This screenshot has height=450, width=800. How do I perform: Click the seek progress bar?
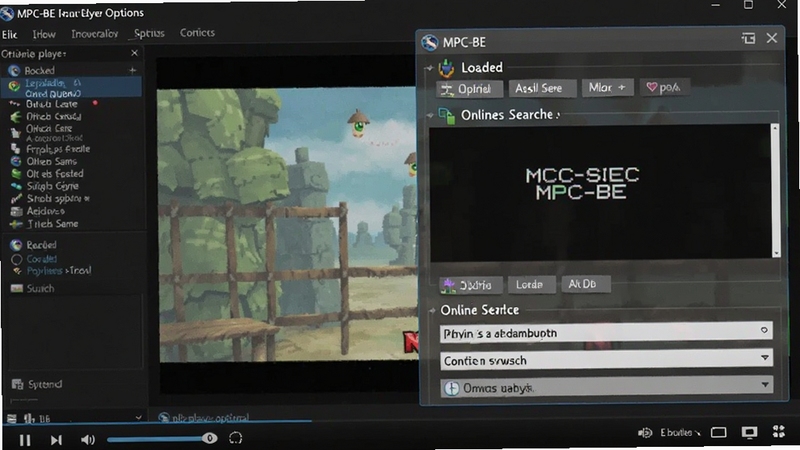tap(156, 422)
